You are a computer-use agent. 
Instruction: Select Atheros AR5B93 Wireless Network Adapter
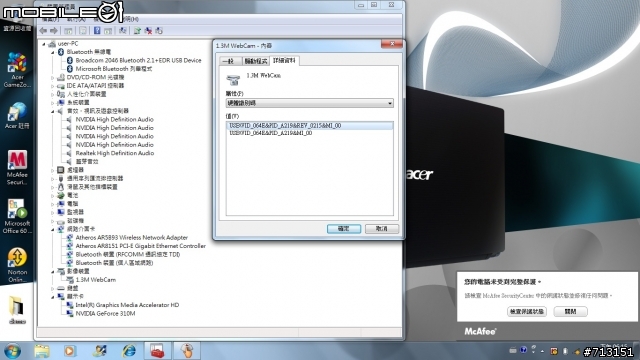[131, 238]
